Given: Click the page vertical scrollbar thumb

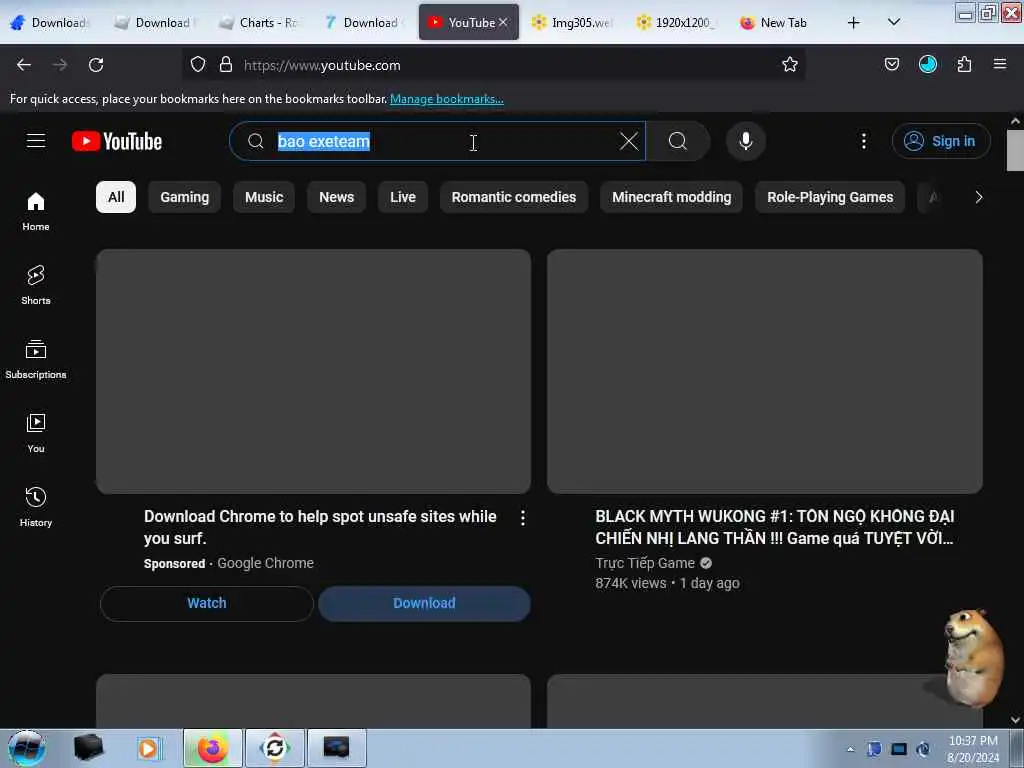Looking at the screenshot, I should pos(1015,150).
